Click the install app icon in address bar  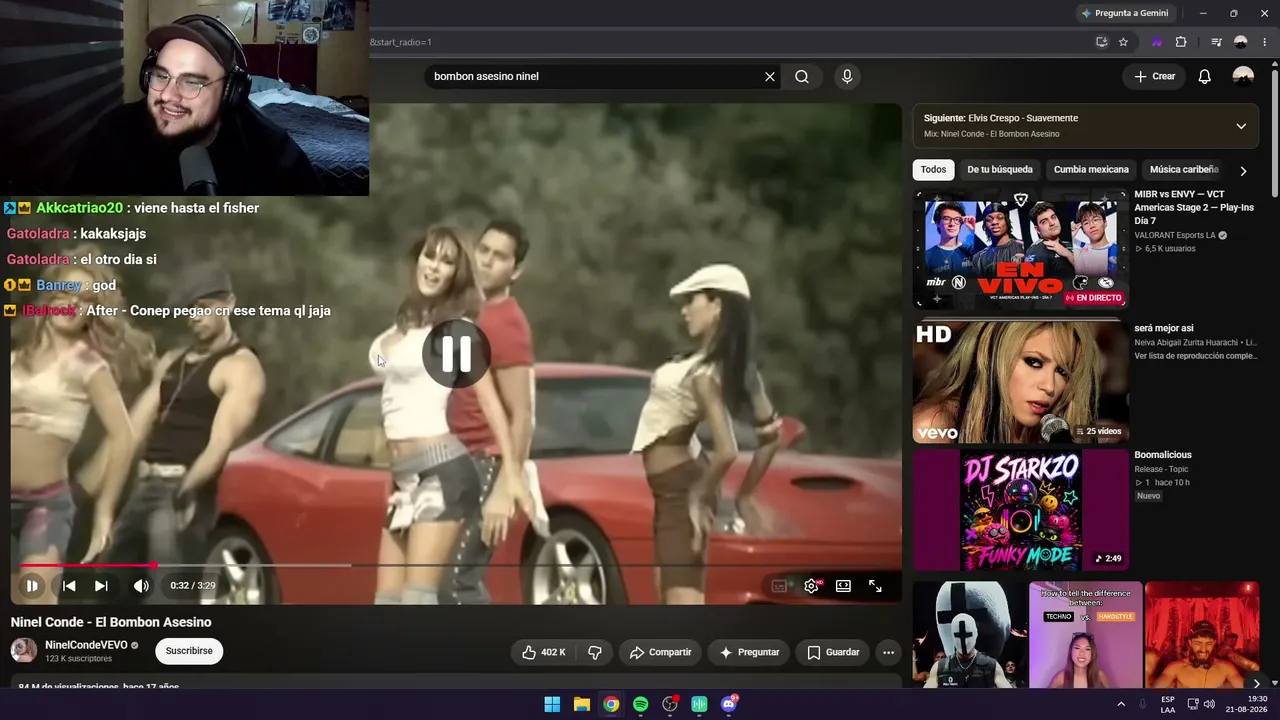(1101, 42)
